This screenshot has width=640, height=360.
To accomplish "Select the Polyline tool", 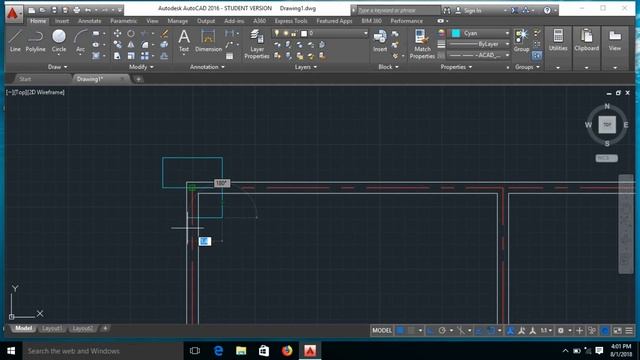I will click(36, 41).
